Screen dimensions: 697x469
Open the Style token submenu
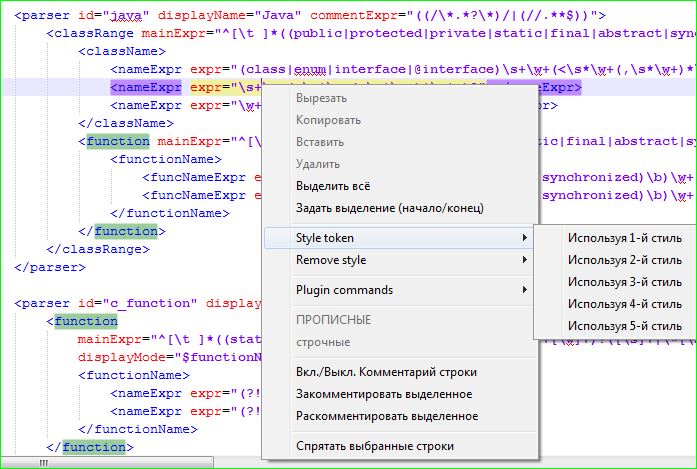click(400, 238)
